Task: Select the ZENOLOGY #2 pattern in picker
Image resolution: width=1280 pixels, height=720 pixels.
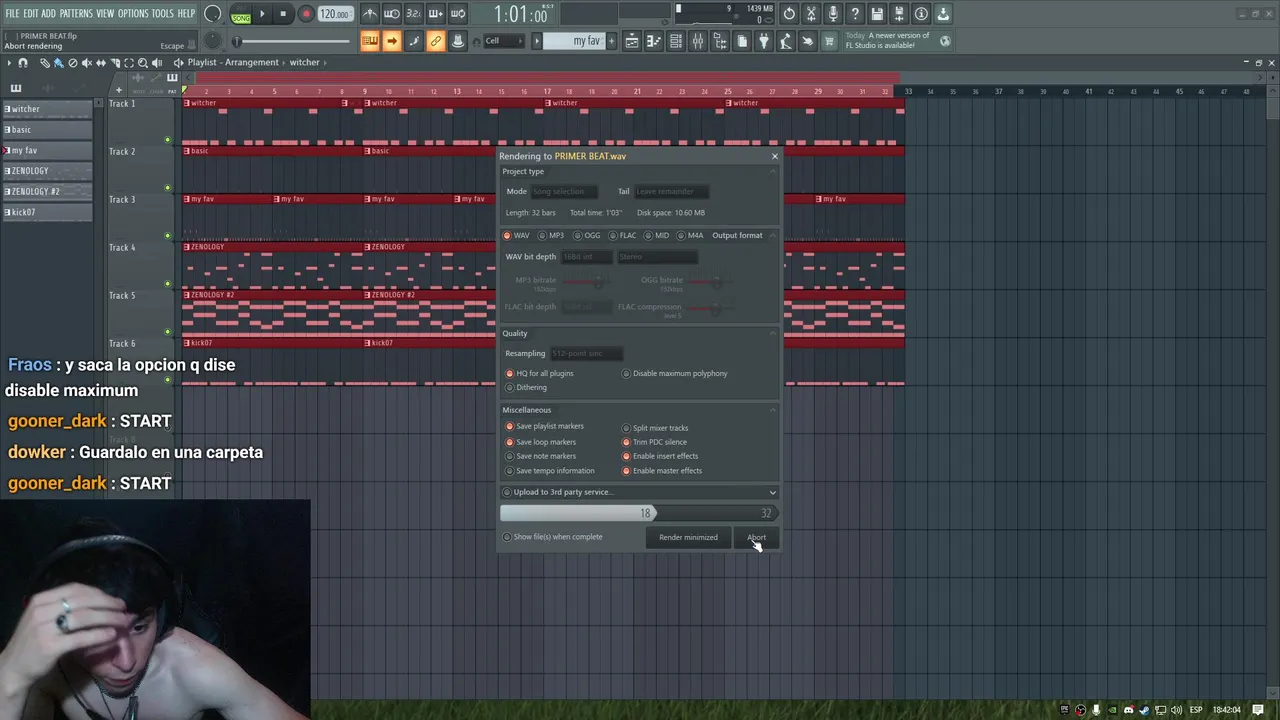Action: point(47,191)
